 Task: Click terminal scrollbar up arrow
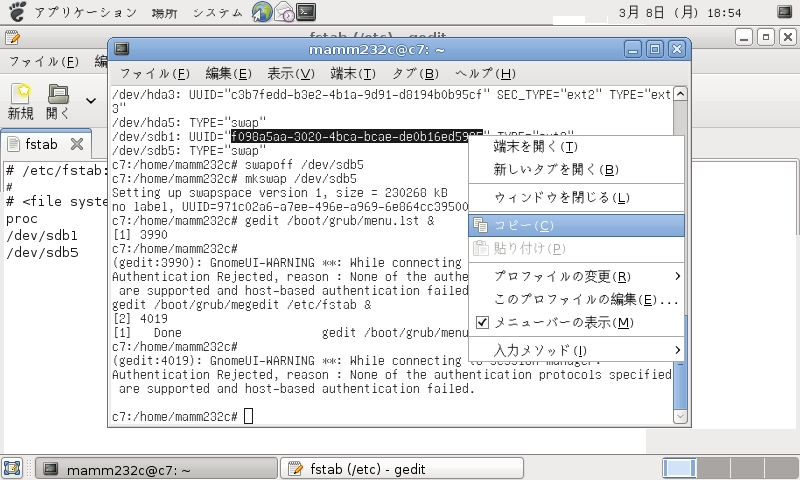tap(680, 94)
